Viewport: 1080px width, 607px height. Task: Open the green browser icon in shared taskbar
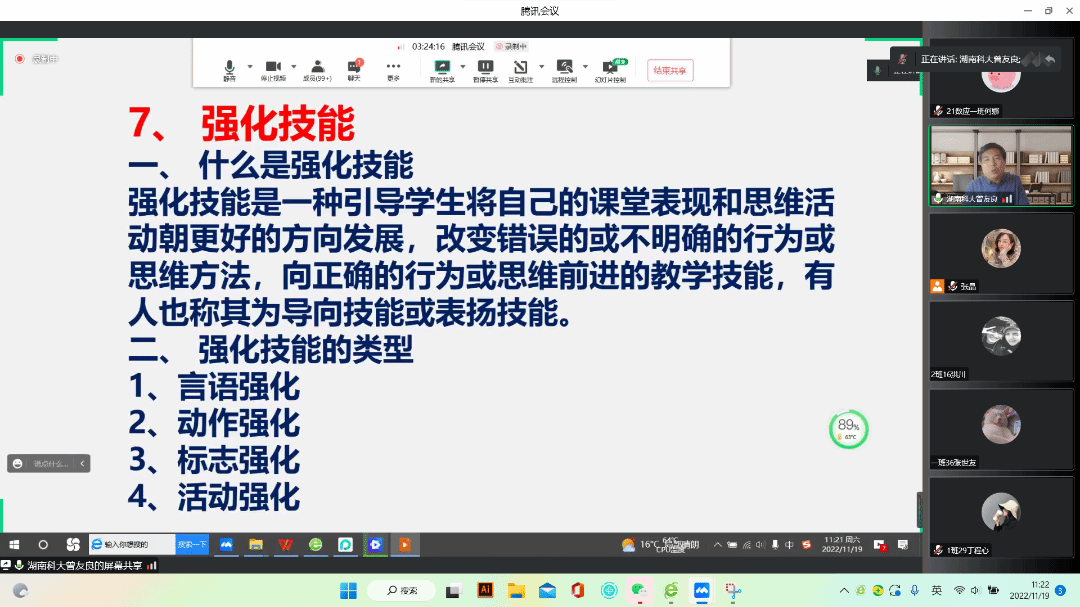pyautogui.click(x=315, y=545)
